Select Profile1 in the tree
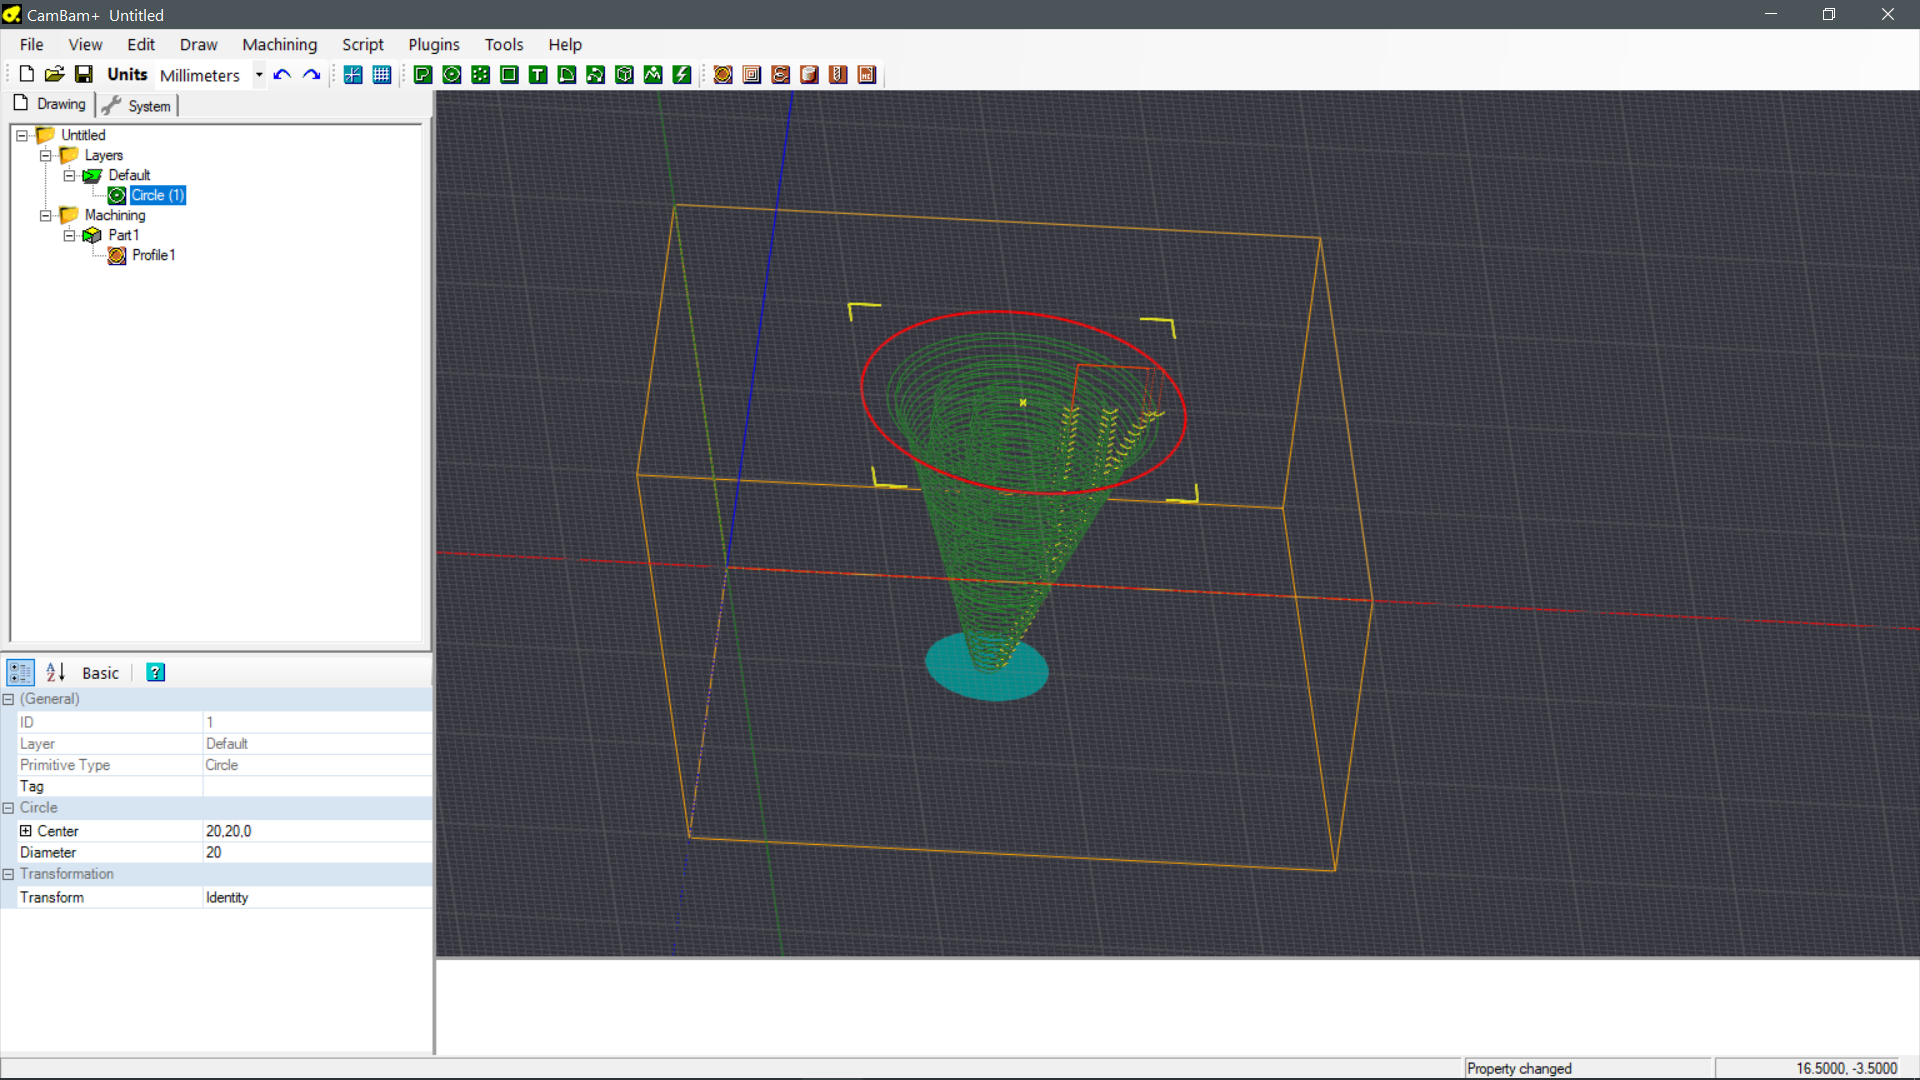1920x1080 pixels. [x=153, y=255]
